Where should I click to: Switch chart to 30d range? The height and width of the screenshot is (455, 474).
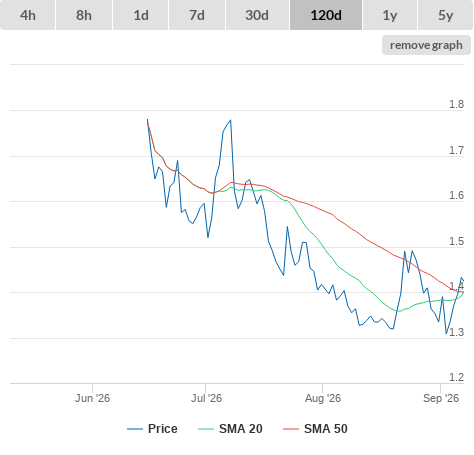point(257,15)
